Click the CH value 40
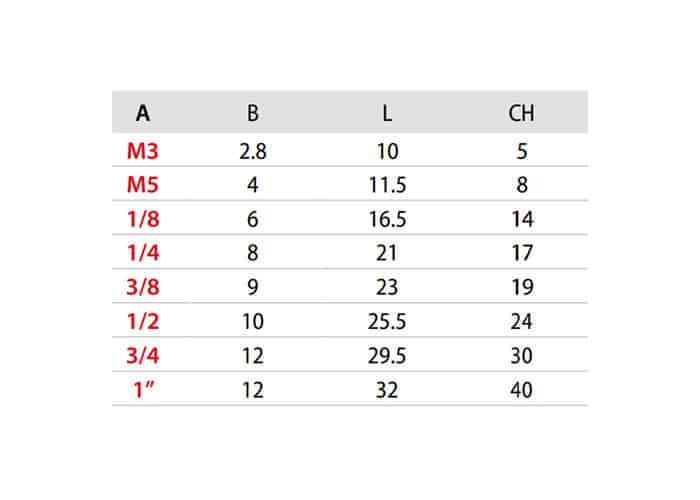Viewport: 700px width, 500px height. click(x=521, y=390)
